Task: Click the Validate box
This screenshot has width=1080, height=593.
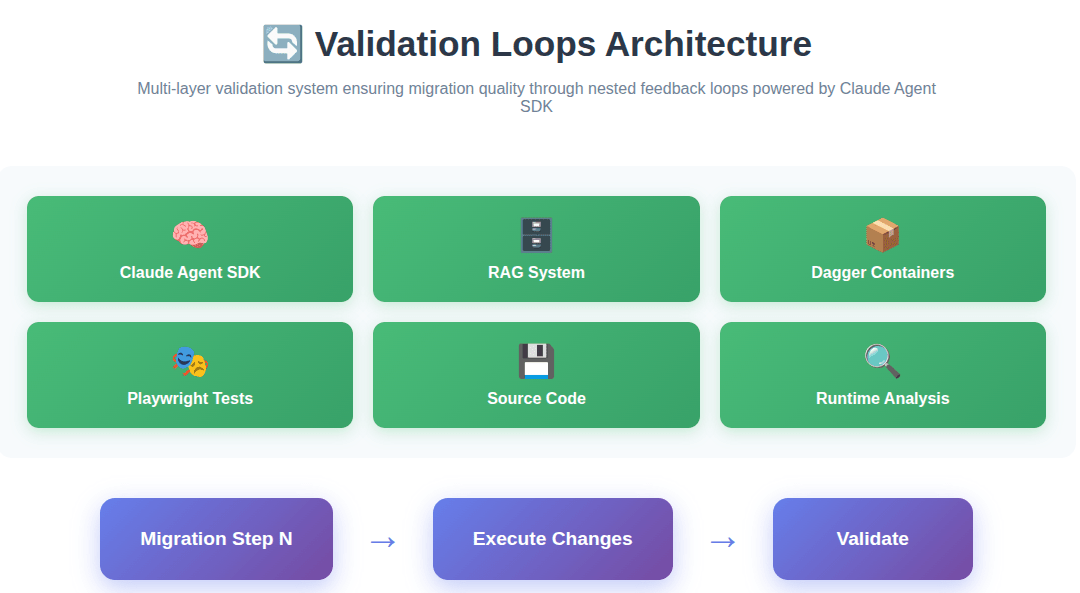Action: coord(872,539)
